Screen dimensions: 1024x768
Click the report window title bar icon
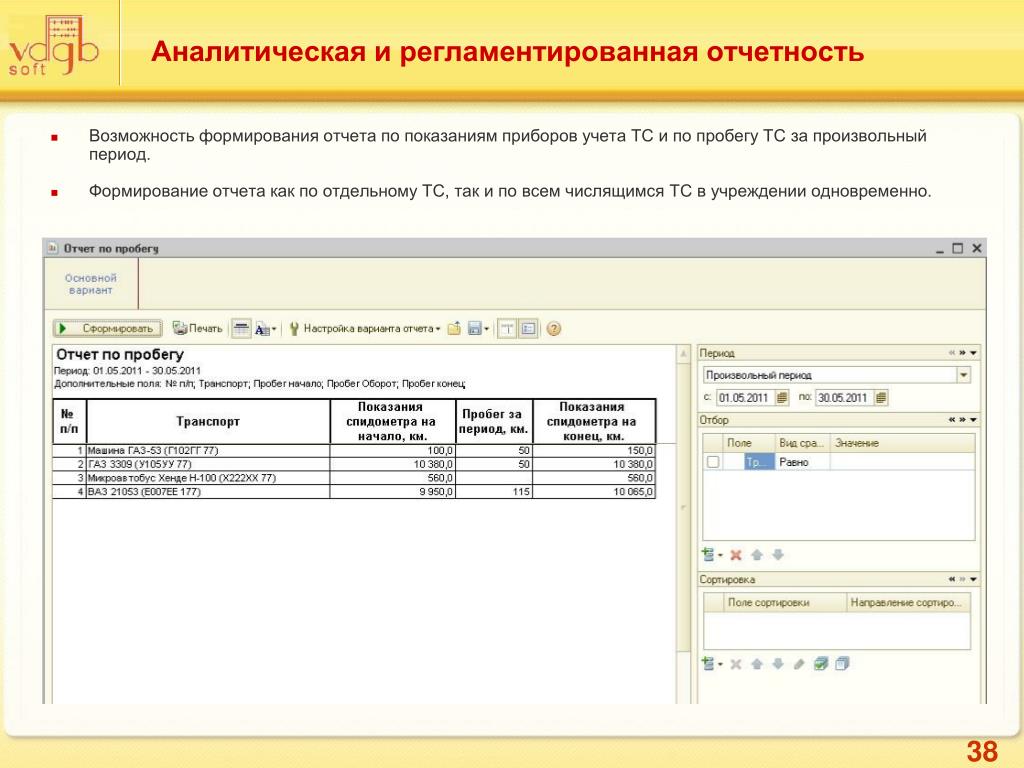pyautogui.click(x=53, y=248)
